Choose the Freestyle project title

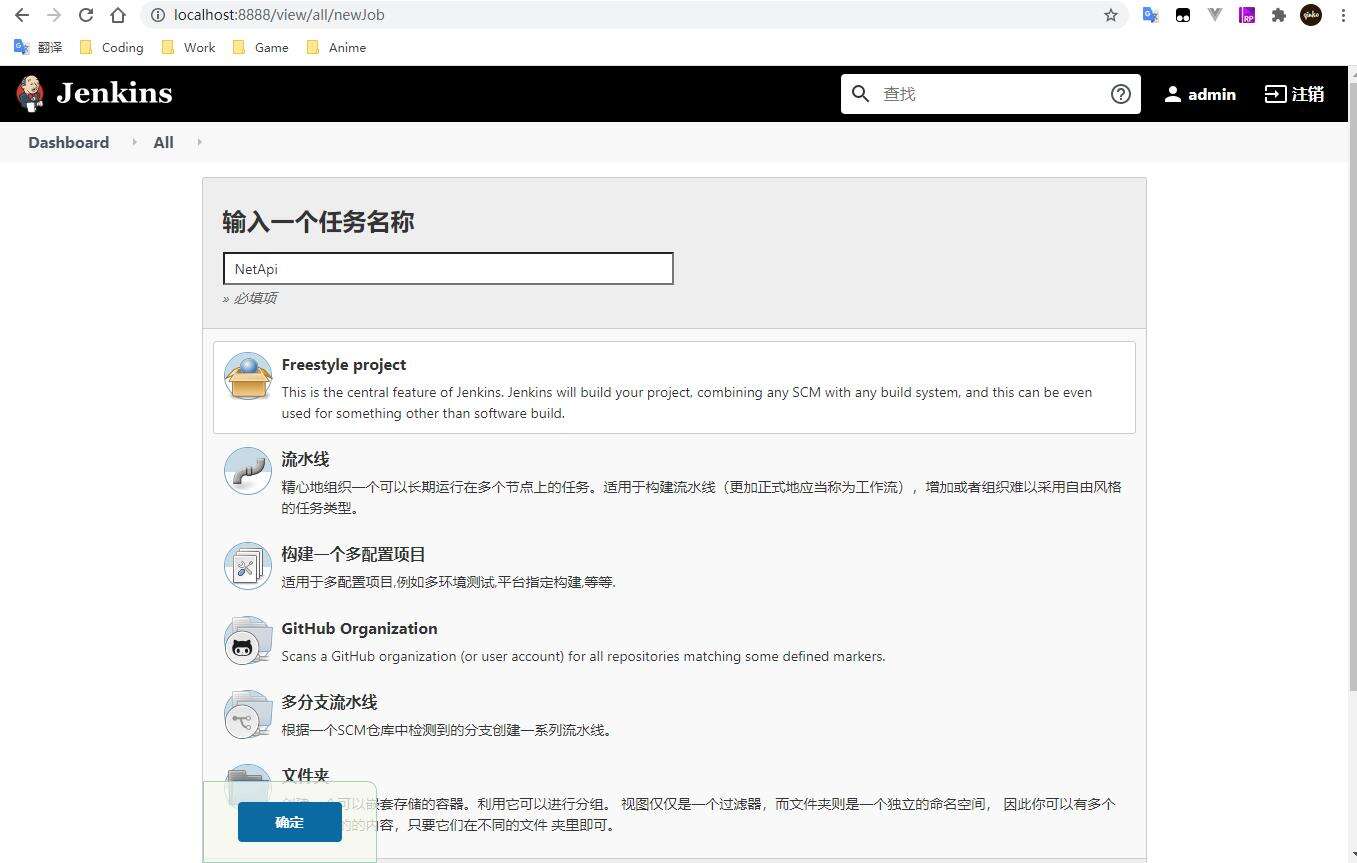pos(344,365)
